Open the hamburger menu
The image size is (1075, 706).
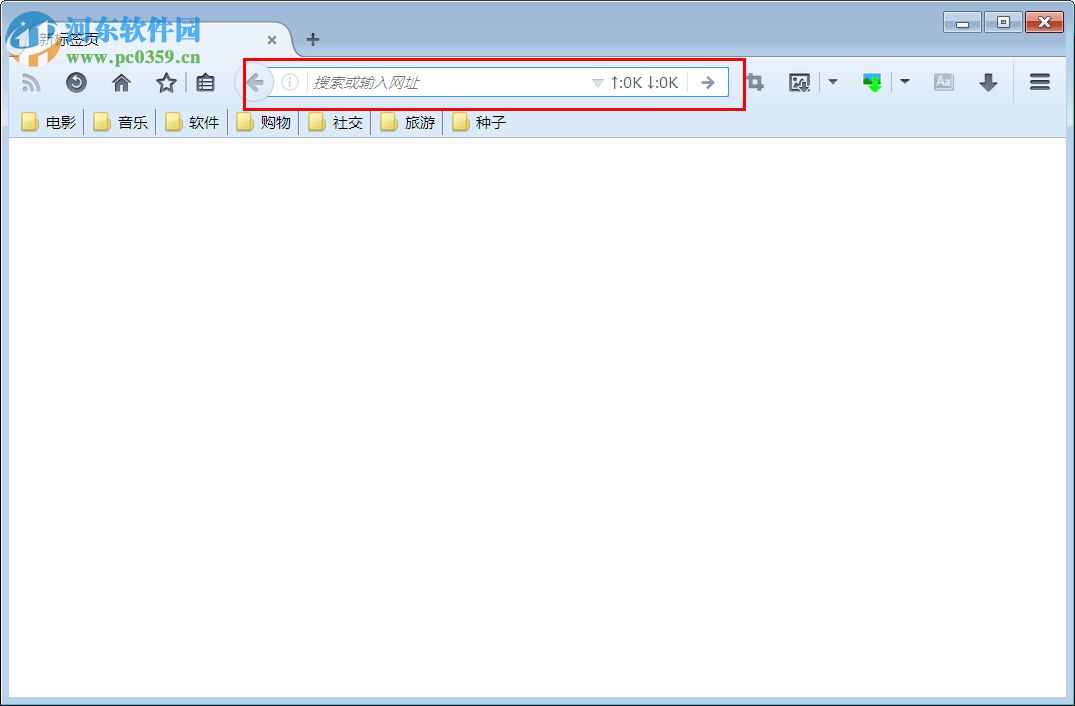(x=1040, y=82)
